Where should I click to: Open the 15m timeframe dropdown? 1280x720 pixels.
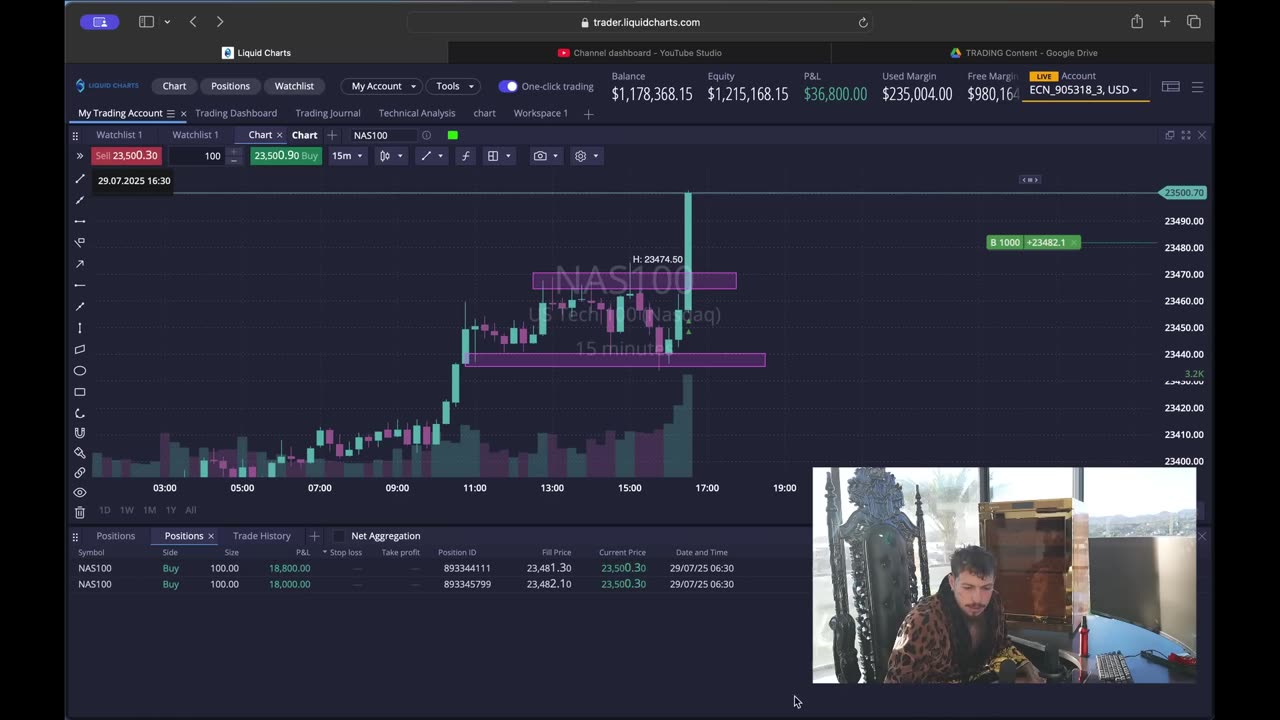347,156
